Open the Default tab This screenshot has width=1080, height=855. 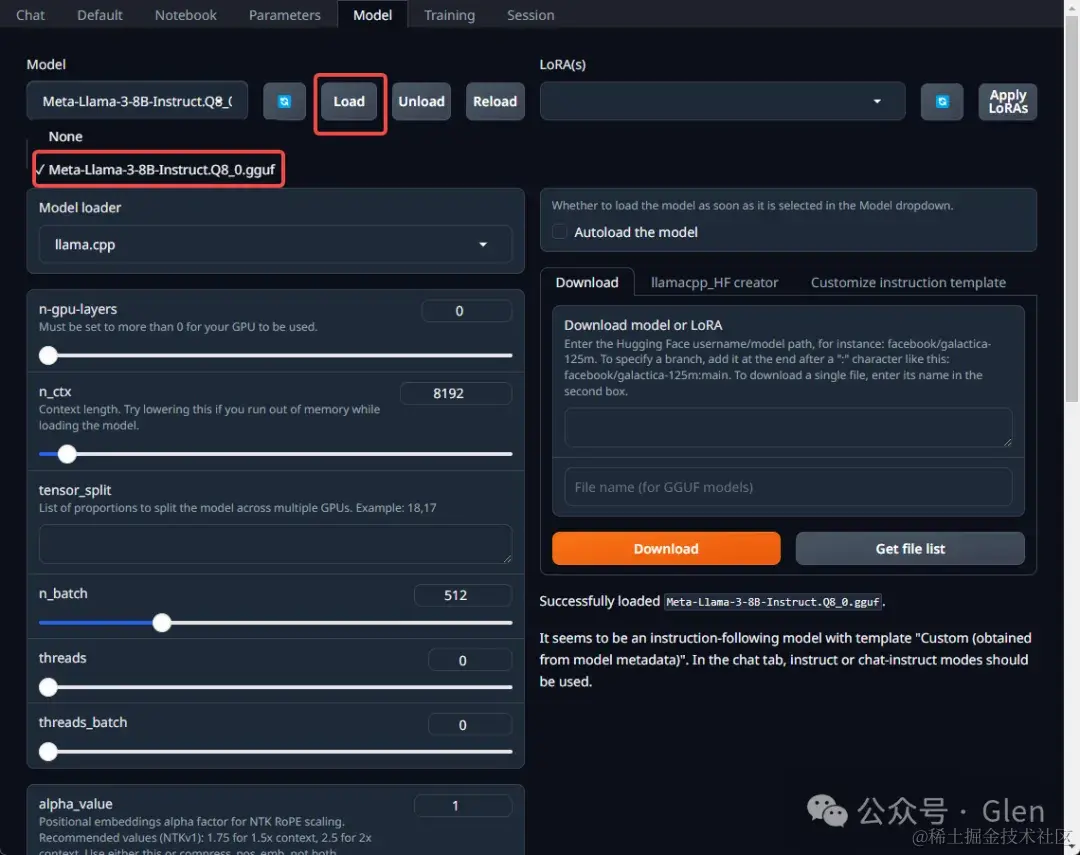(100, 14)
